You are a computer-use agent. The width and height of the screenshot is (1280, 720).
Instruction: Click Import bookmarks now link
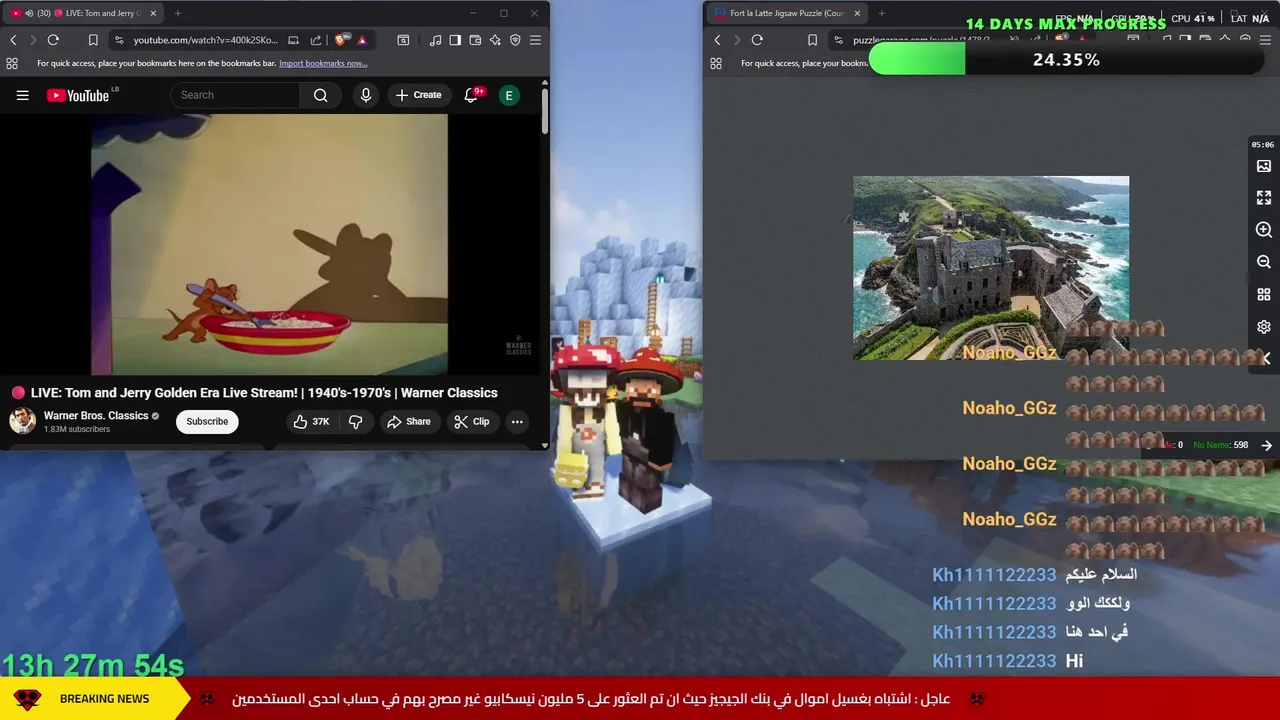click(x=323, y=63)
